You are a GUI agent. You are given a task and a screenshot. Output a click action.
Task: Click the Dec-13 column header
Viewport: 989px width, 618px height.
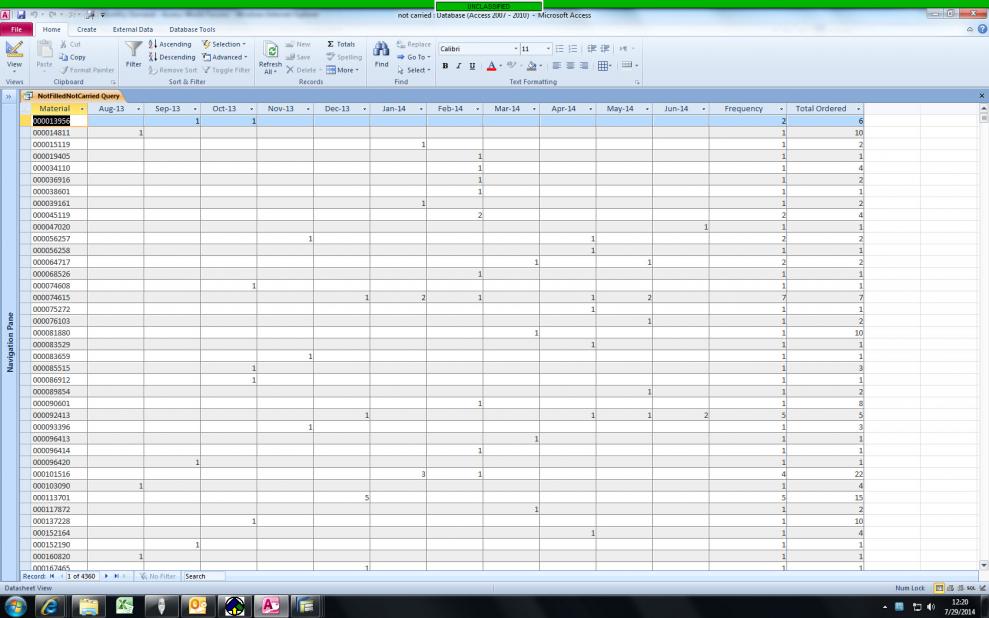point(341,108)
